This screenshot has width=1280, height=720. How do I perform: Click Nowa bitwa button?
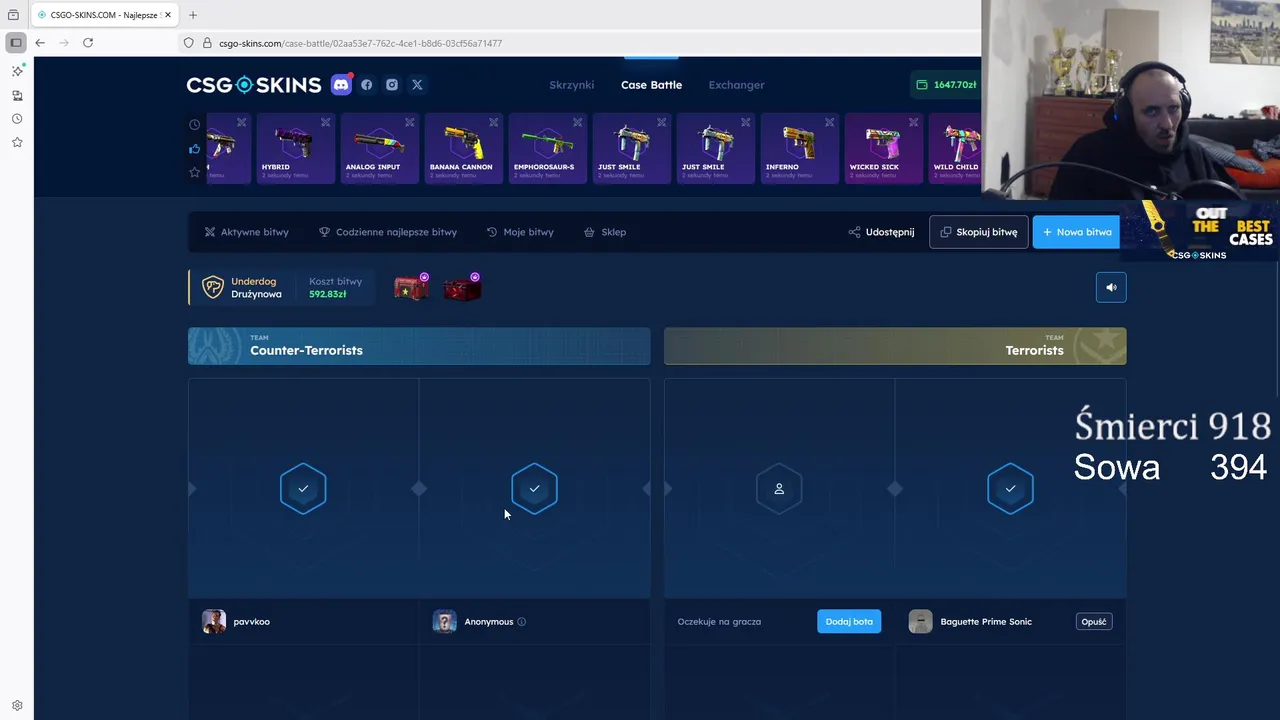click(1076, 232)
